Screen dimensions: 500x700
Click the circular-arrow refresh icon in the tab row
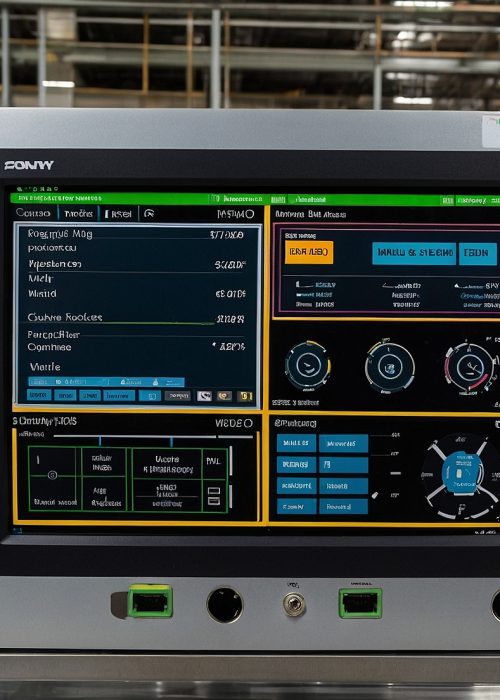150,214
